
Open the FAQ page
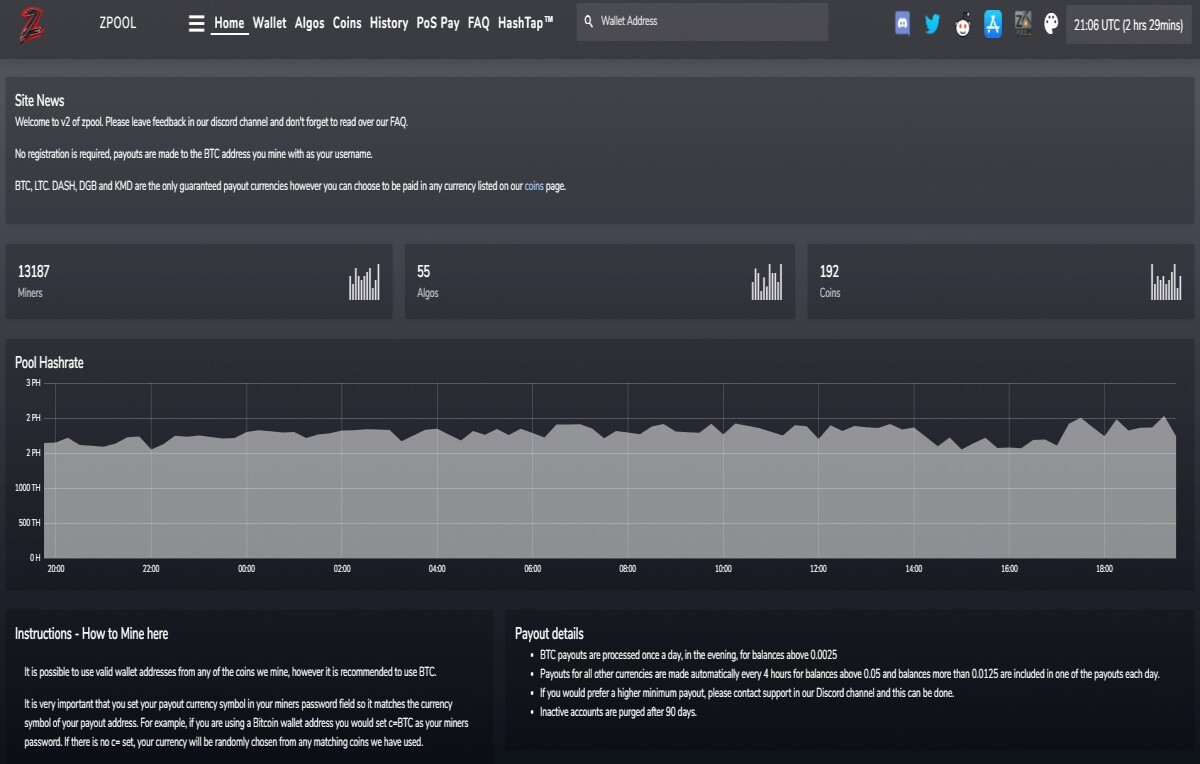(478, 23)
